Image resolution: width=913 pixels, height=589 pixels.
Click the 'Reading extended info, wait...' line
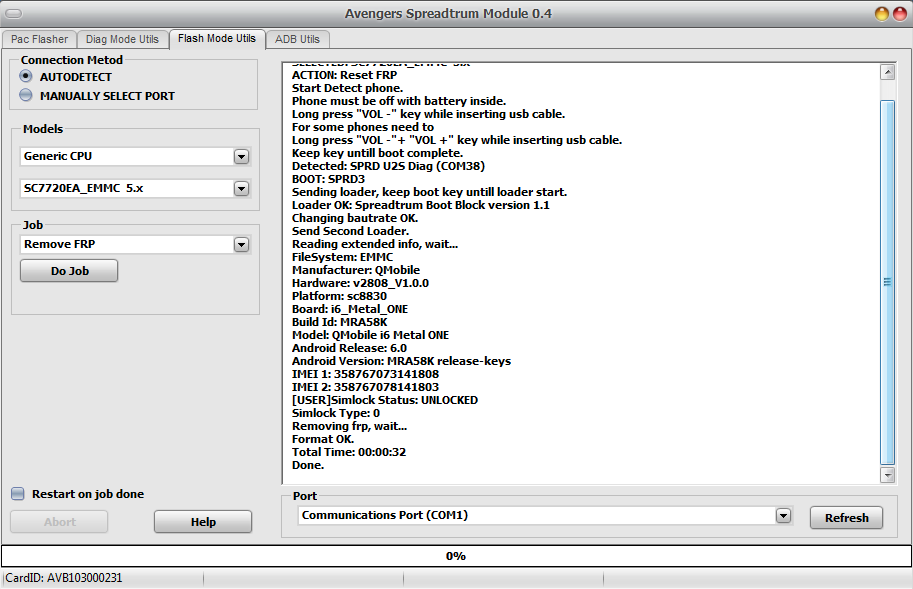point(375,244)
